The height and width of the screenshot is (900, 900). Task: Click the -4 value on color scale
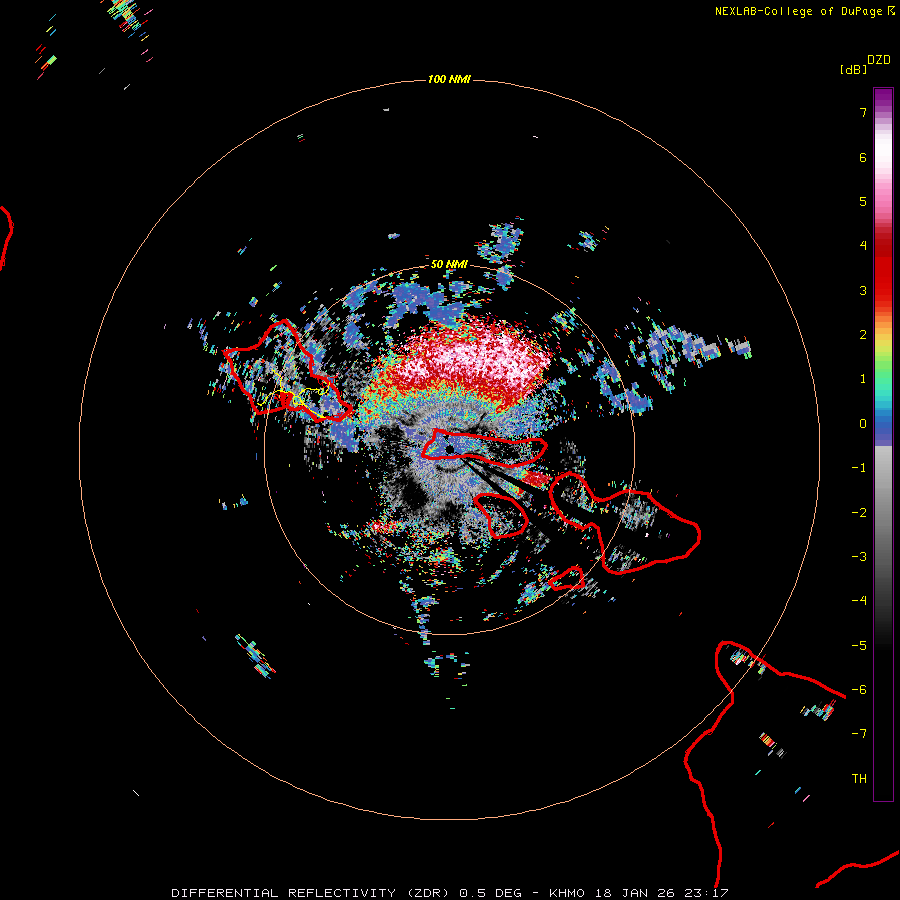pyautogui.click(x=859, y=601)
